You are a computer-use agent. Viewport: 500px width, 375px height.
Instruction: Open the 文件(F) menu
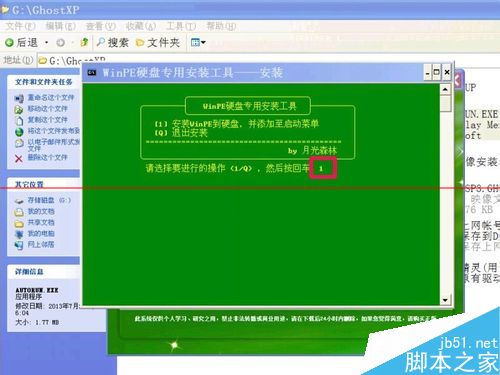click(21, 26)
